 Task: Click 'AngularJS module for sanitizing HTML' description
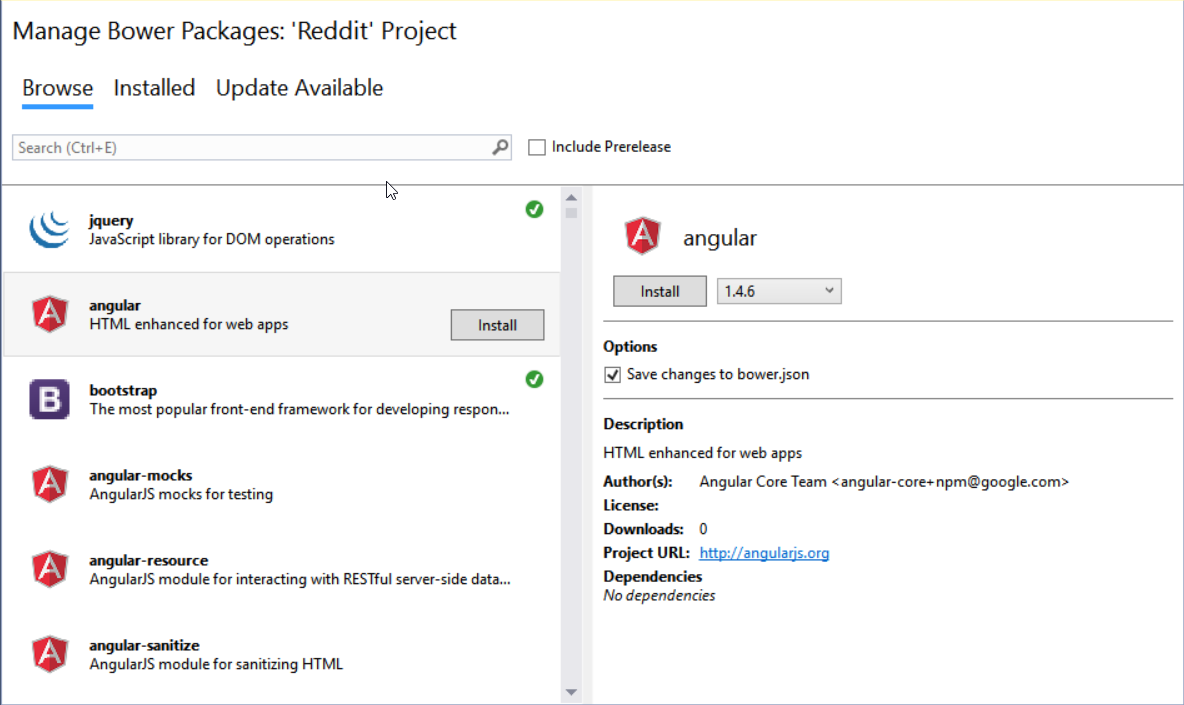click(216, 664)
